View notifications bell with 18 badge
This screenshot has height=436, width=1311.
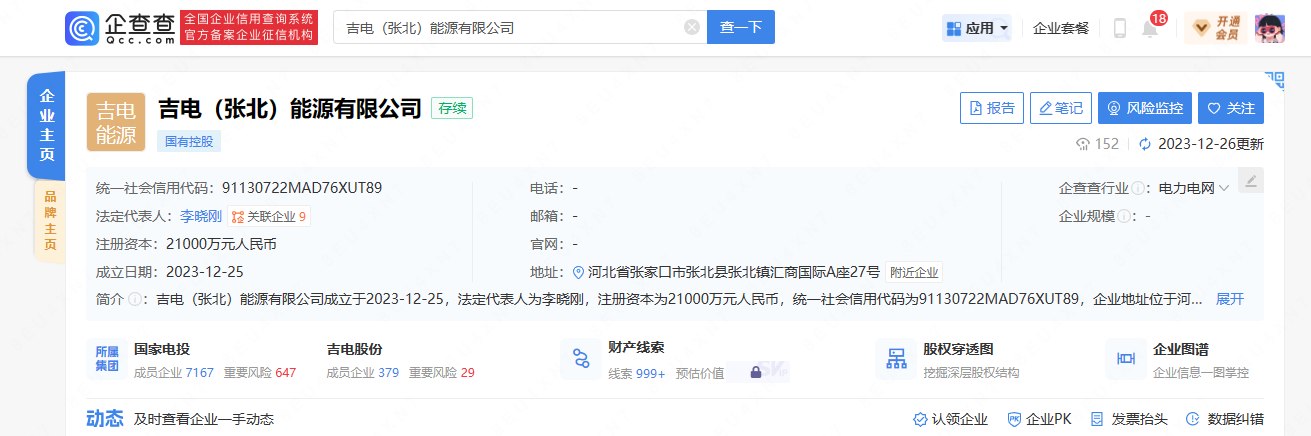[1151, 27]
